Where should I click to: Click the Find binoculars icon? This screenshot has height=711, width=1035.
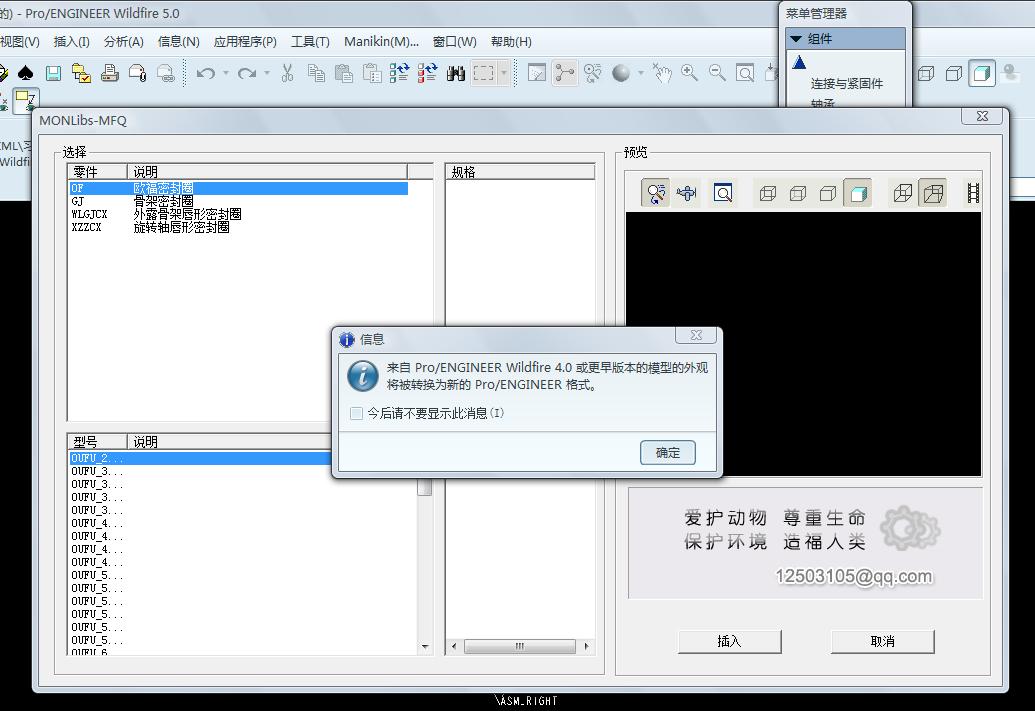coord(455,73)
